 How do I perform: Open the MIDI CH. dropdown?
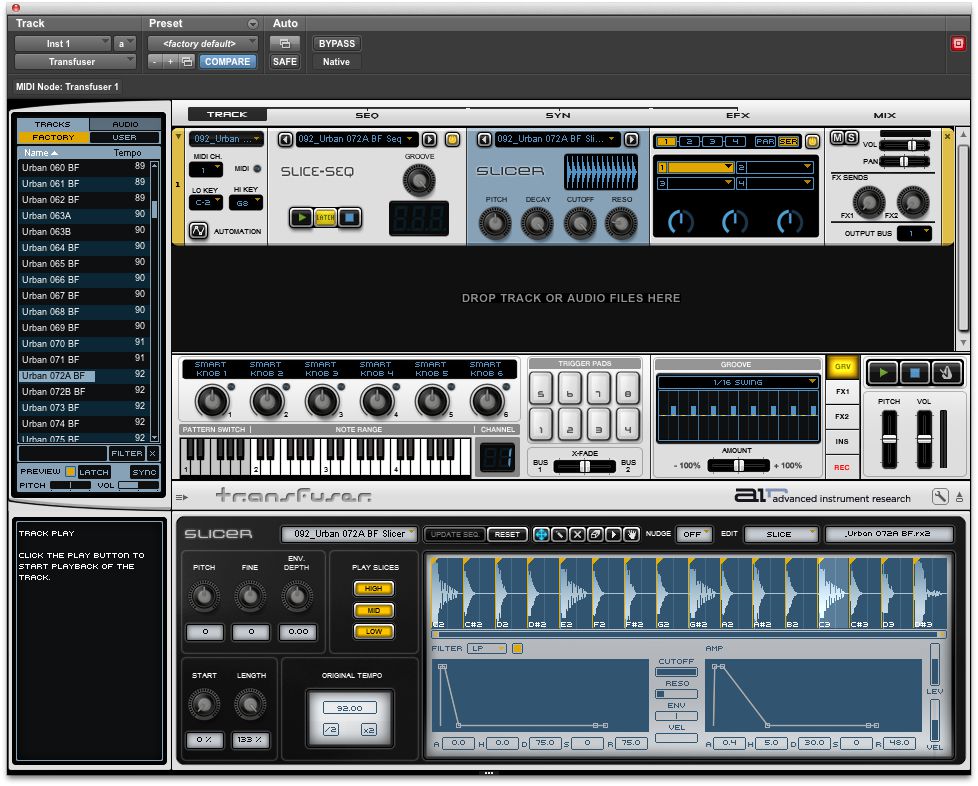[x=206, y=170]
